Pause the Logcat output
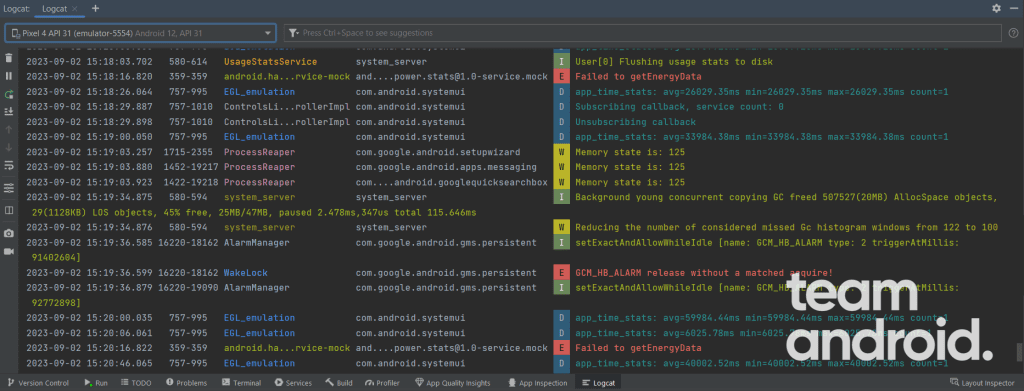 tap(8, 76)
